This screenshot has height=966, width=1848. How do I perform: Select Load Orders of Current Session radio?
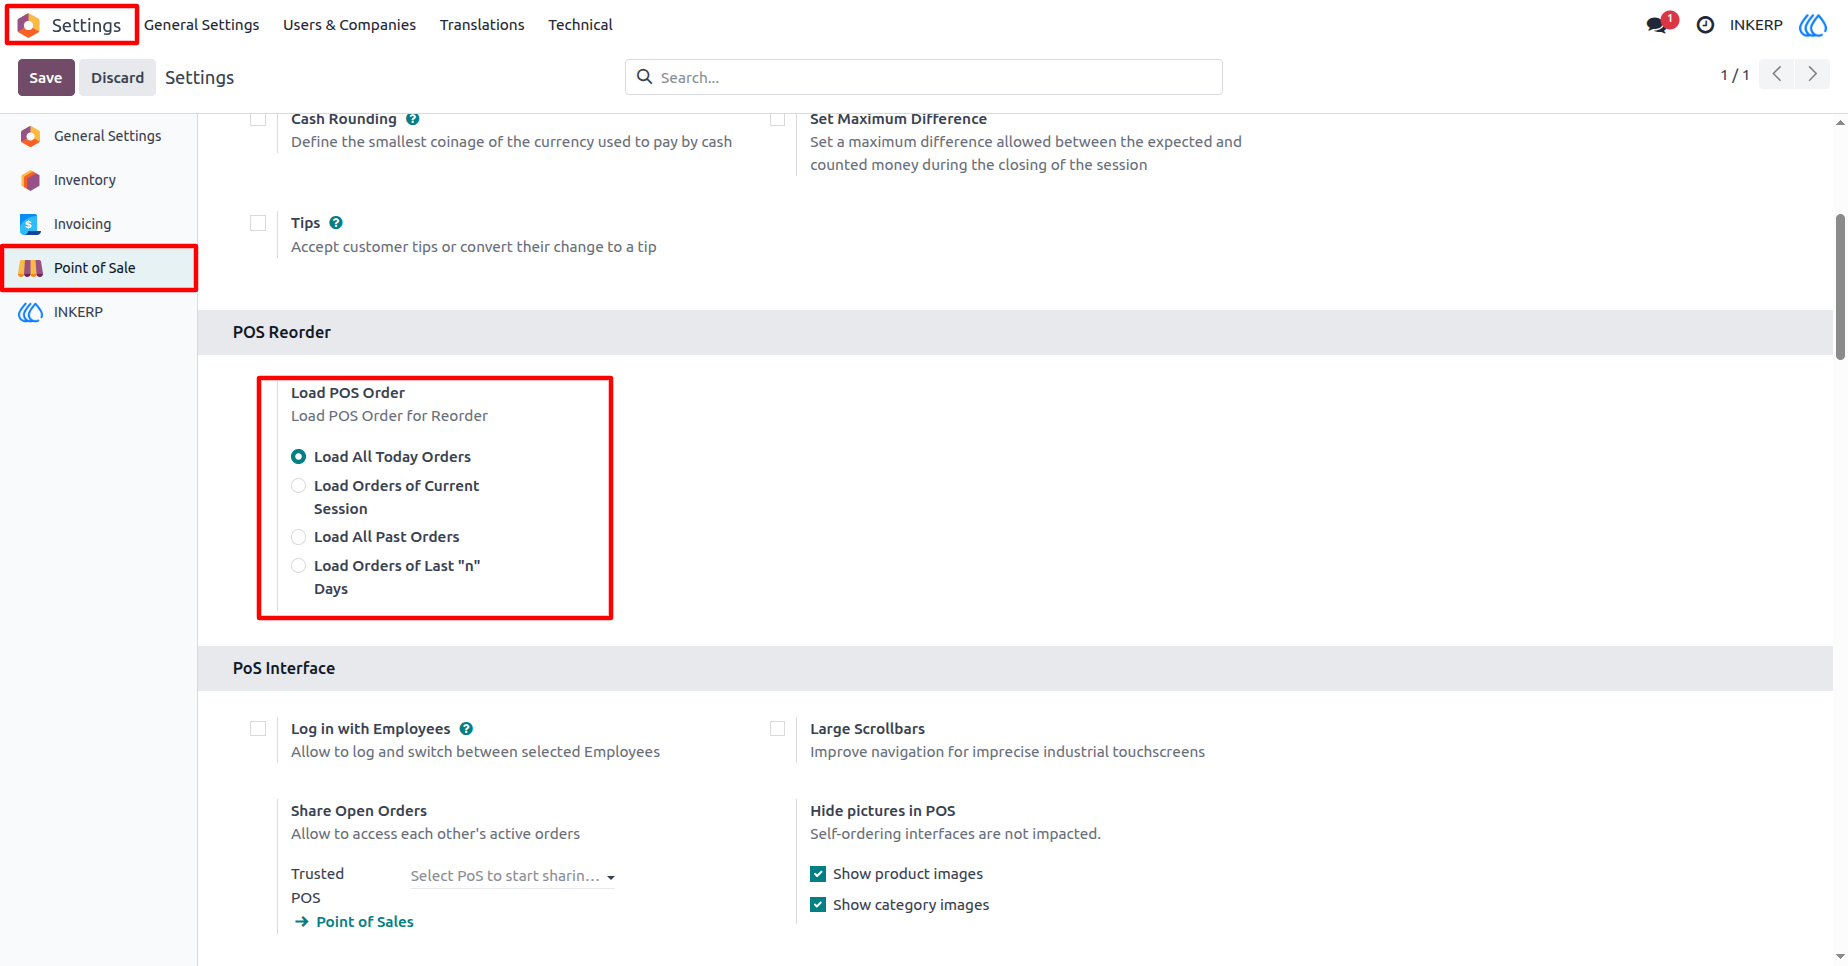[298, 486]
